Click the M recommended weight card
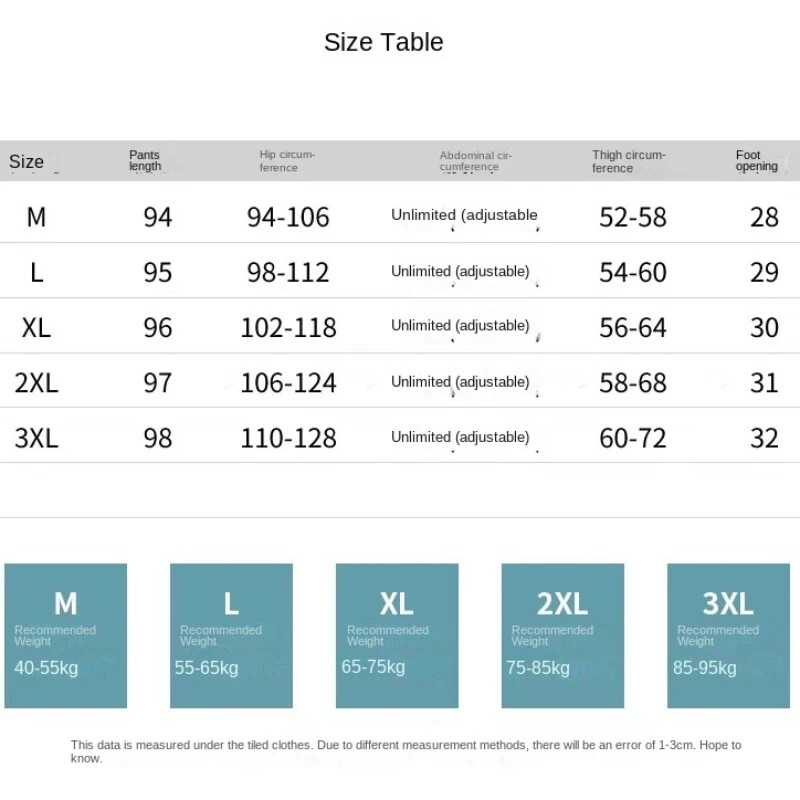The image size is (800, 800). point(66,635)
